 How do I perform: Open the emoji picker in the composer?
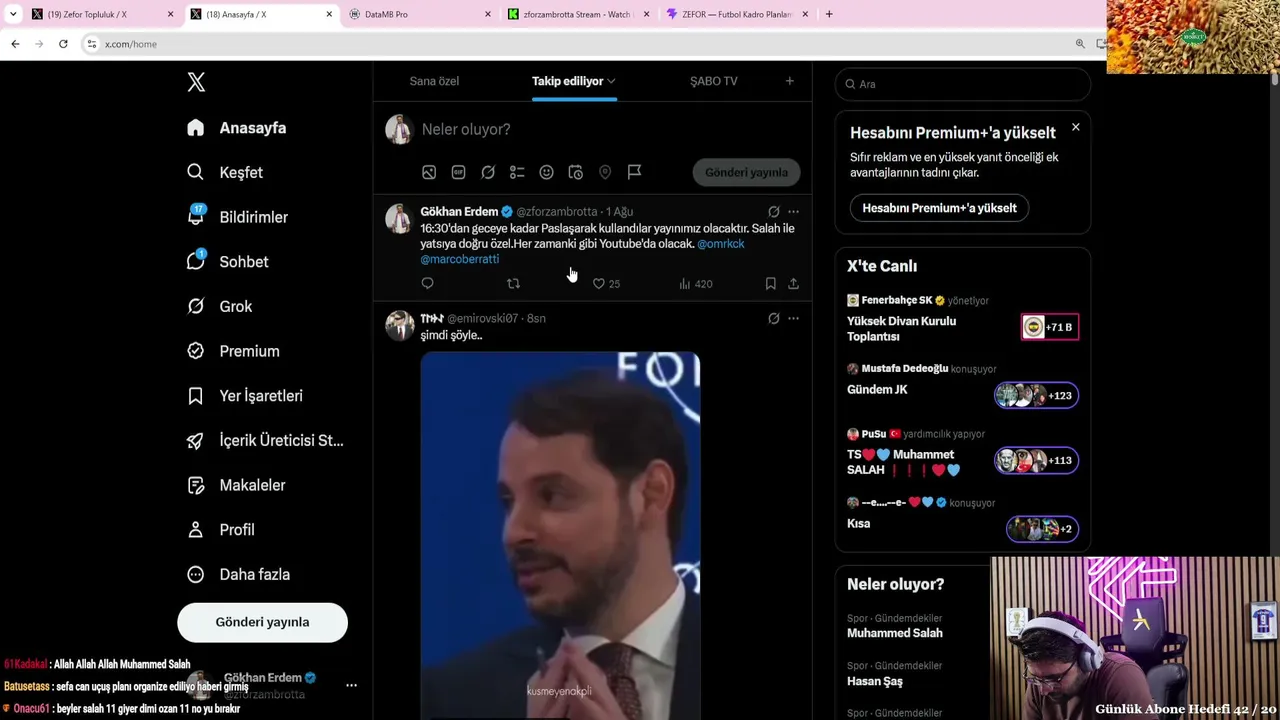[x=546, y=172]
